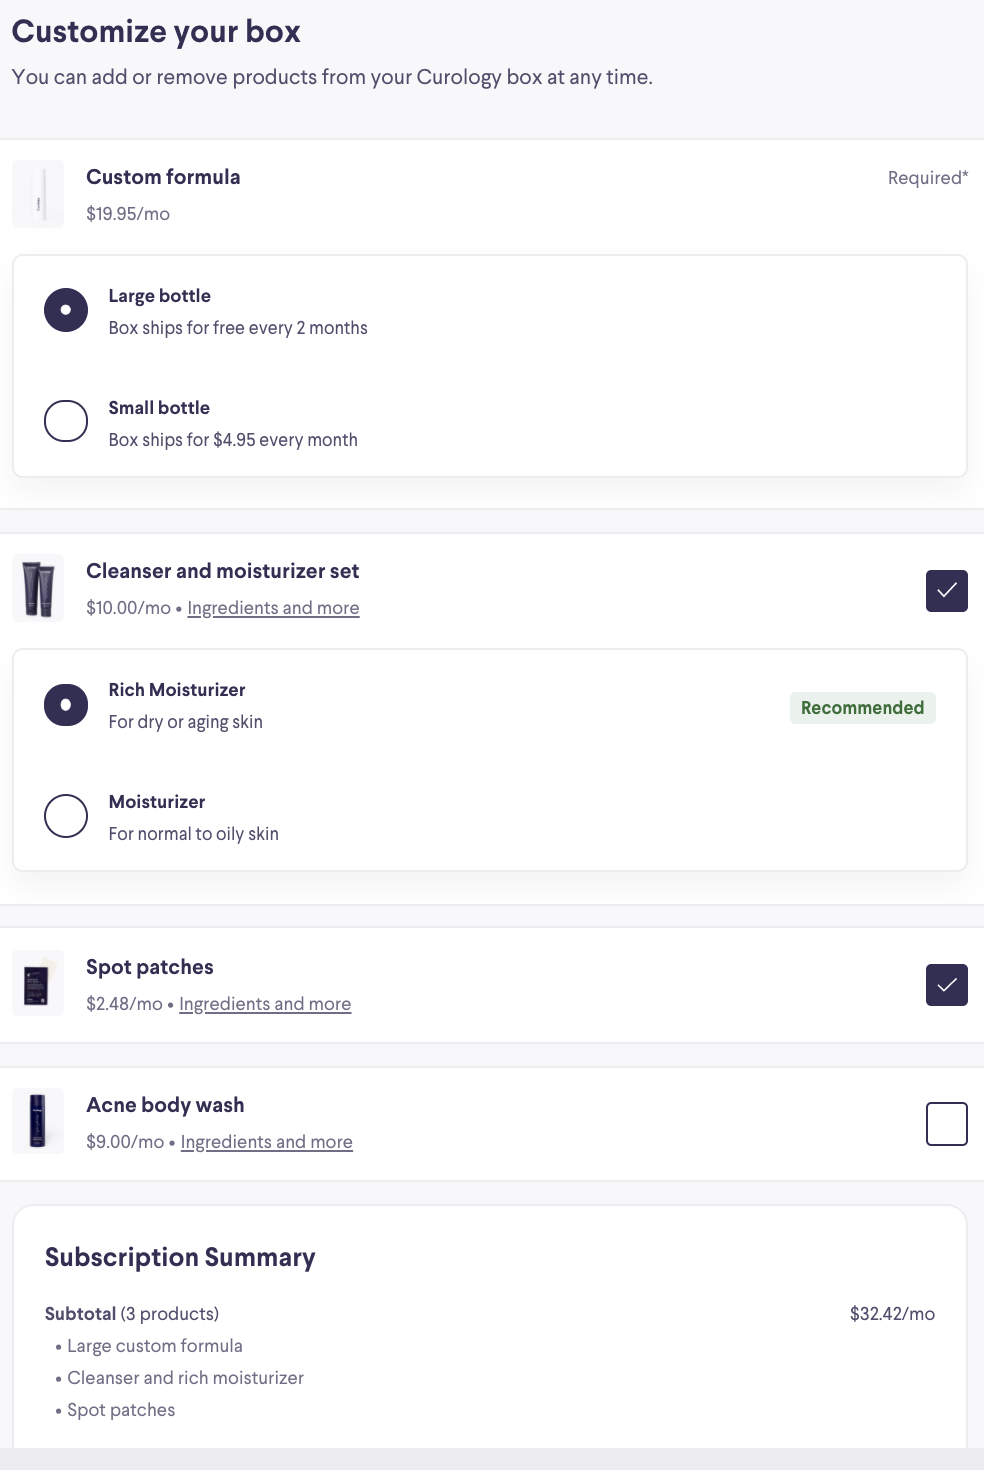This screenshot has width=984, height=1470.
Task: Select the Small bottle option
Action: point(66,421)
